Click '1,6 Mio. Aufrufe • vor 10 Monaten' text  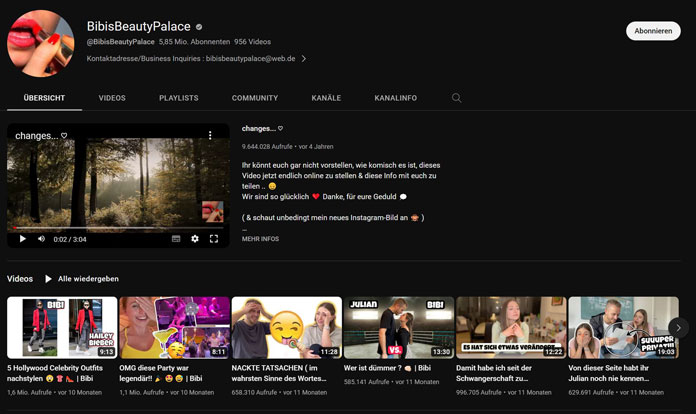[x=55, y=392]
